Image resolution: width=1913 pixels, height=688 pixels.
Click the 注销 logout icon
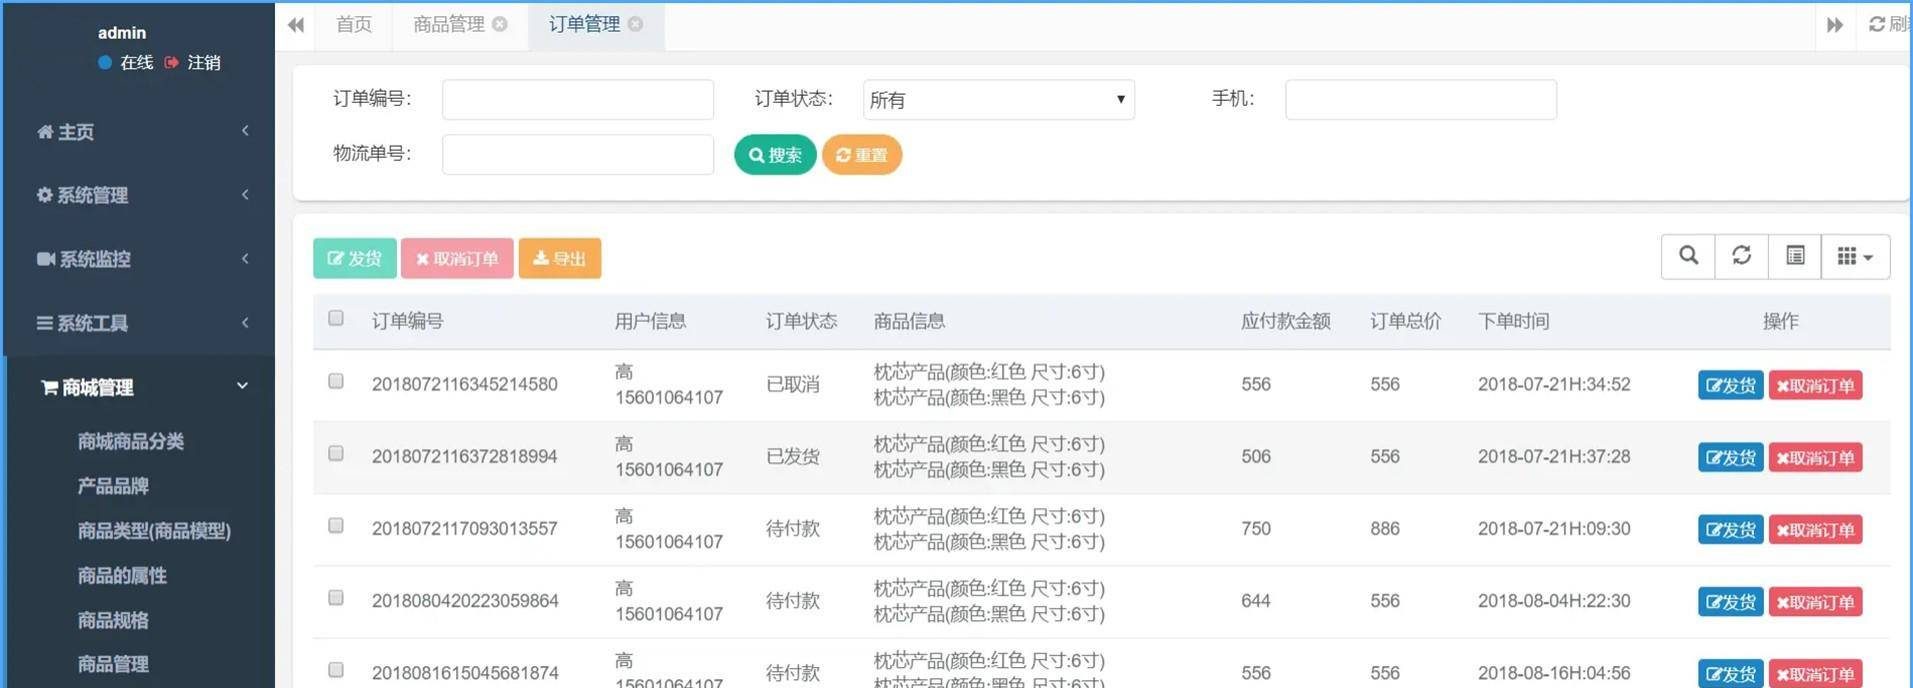pyautogui.click(x=172, y=62)
